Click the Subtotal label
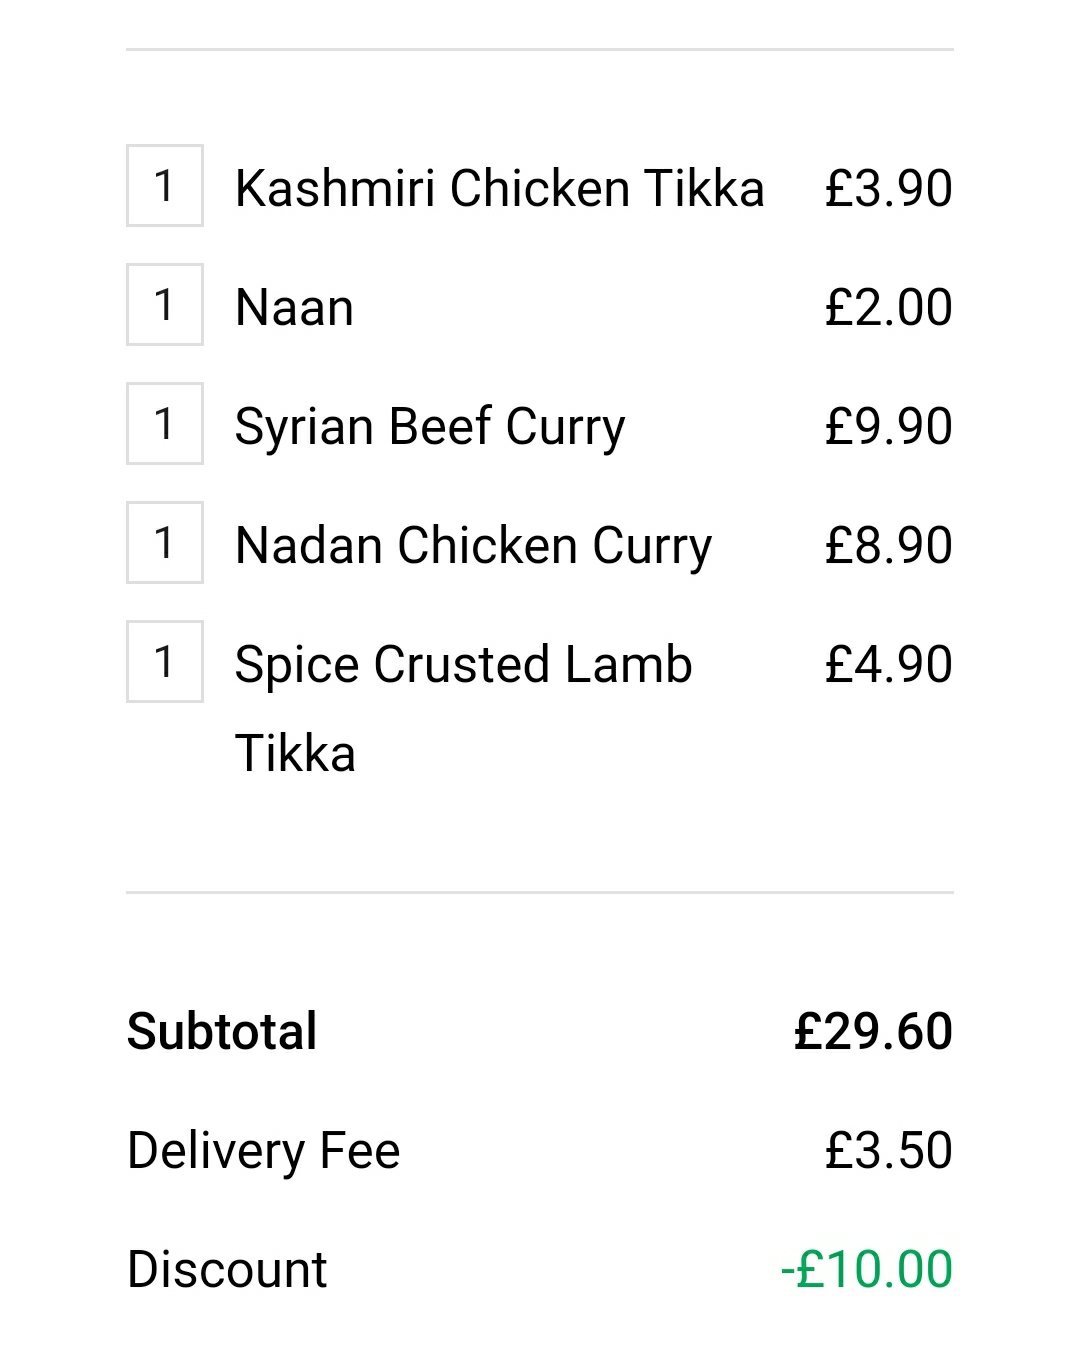1080x1349 pixels. [x=222, y=1031]
